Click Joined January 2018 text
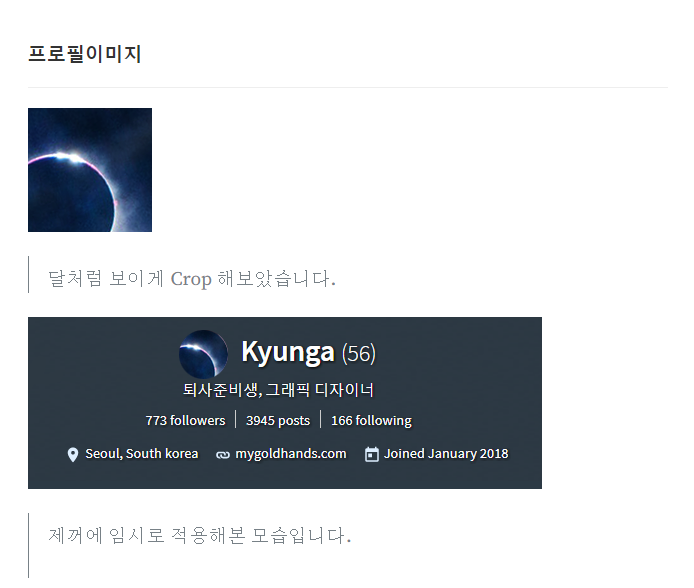The image size is (694, 588). click(x=446, y=454)
